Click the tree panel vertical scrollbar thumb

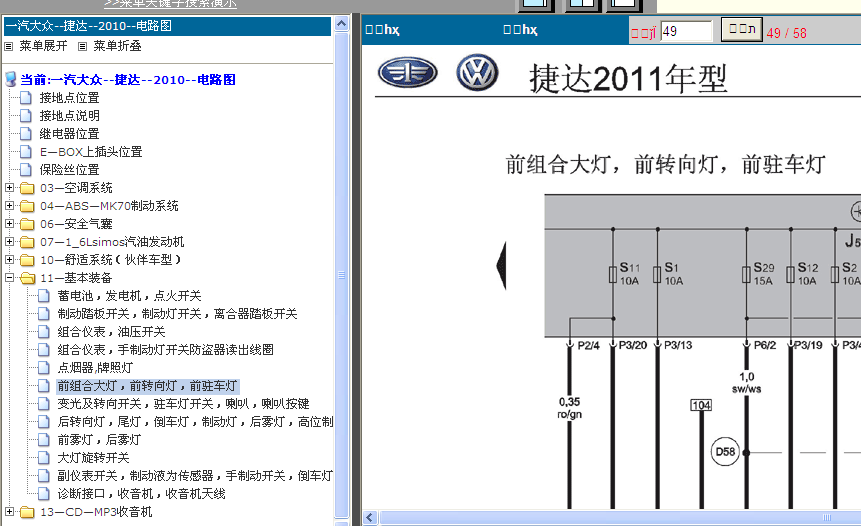coord(342,275)
